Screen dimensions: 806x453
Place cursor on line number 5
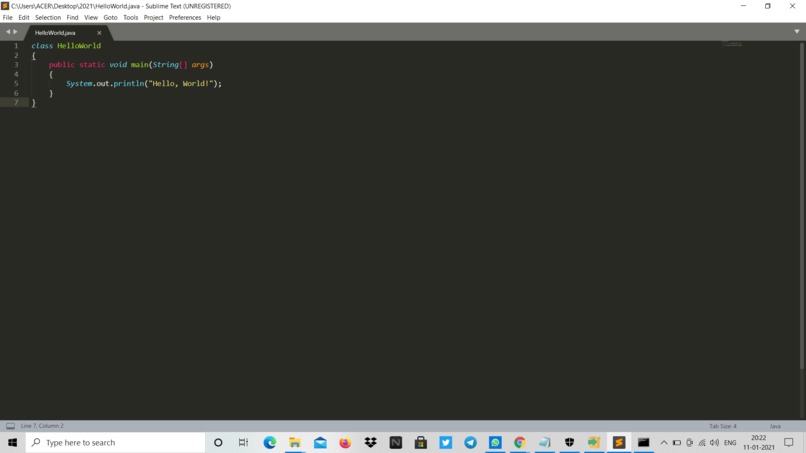(x=16, y=83)
